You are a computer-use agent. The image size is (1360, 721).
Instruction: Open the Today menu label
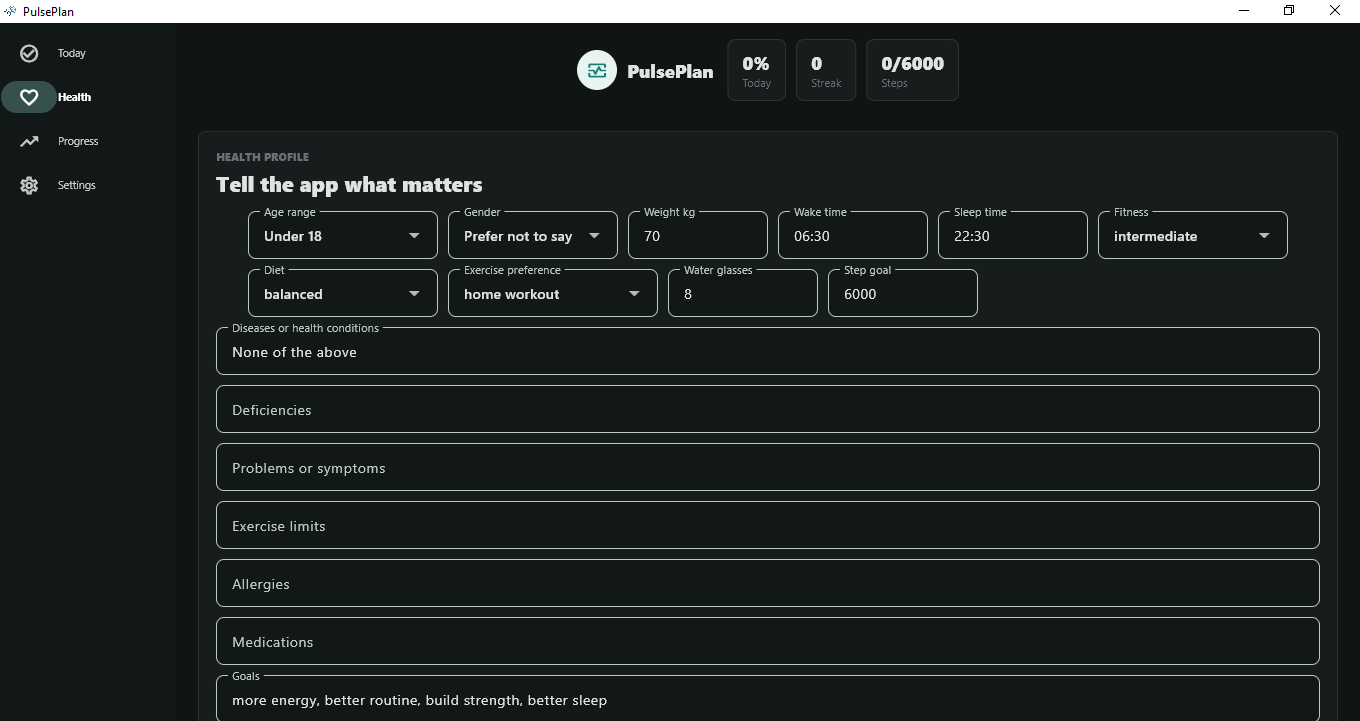click(x=72, y=53)
